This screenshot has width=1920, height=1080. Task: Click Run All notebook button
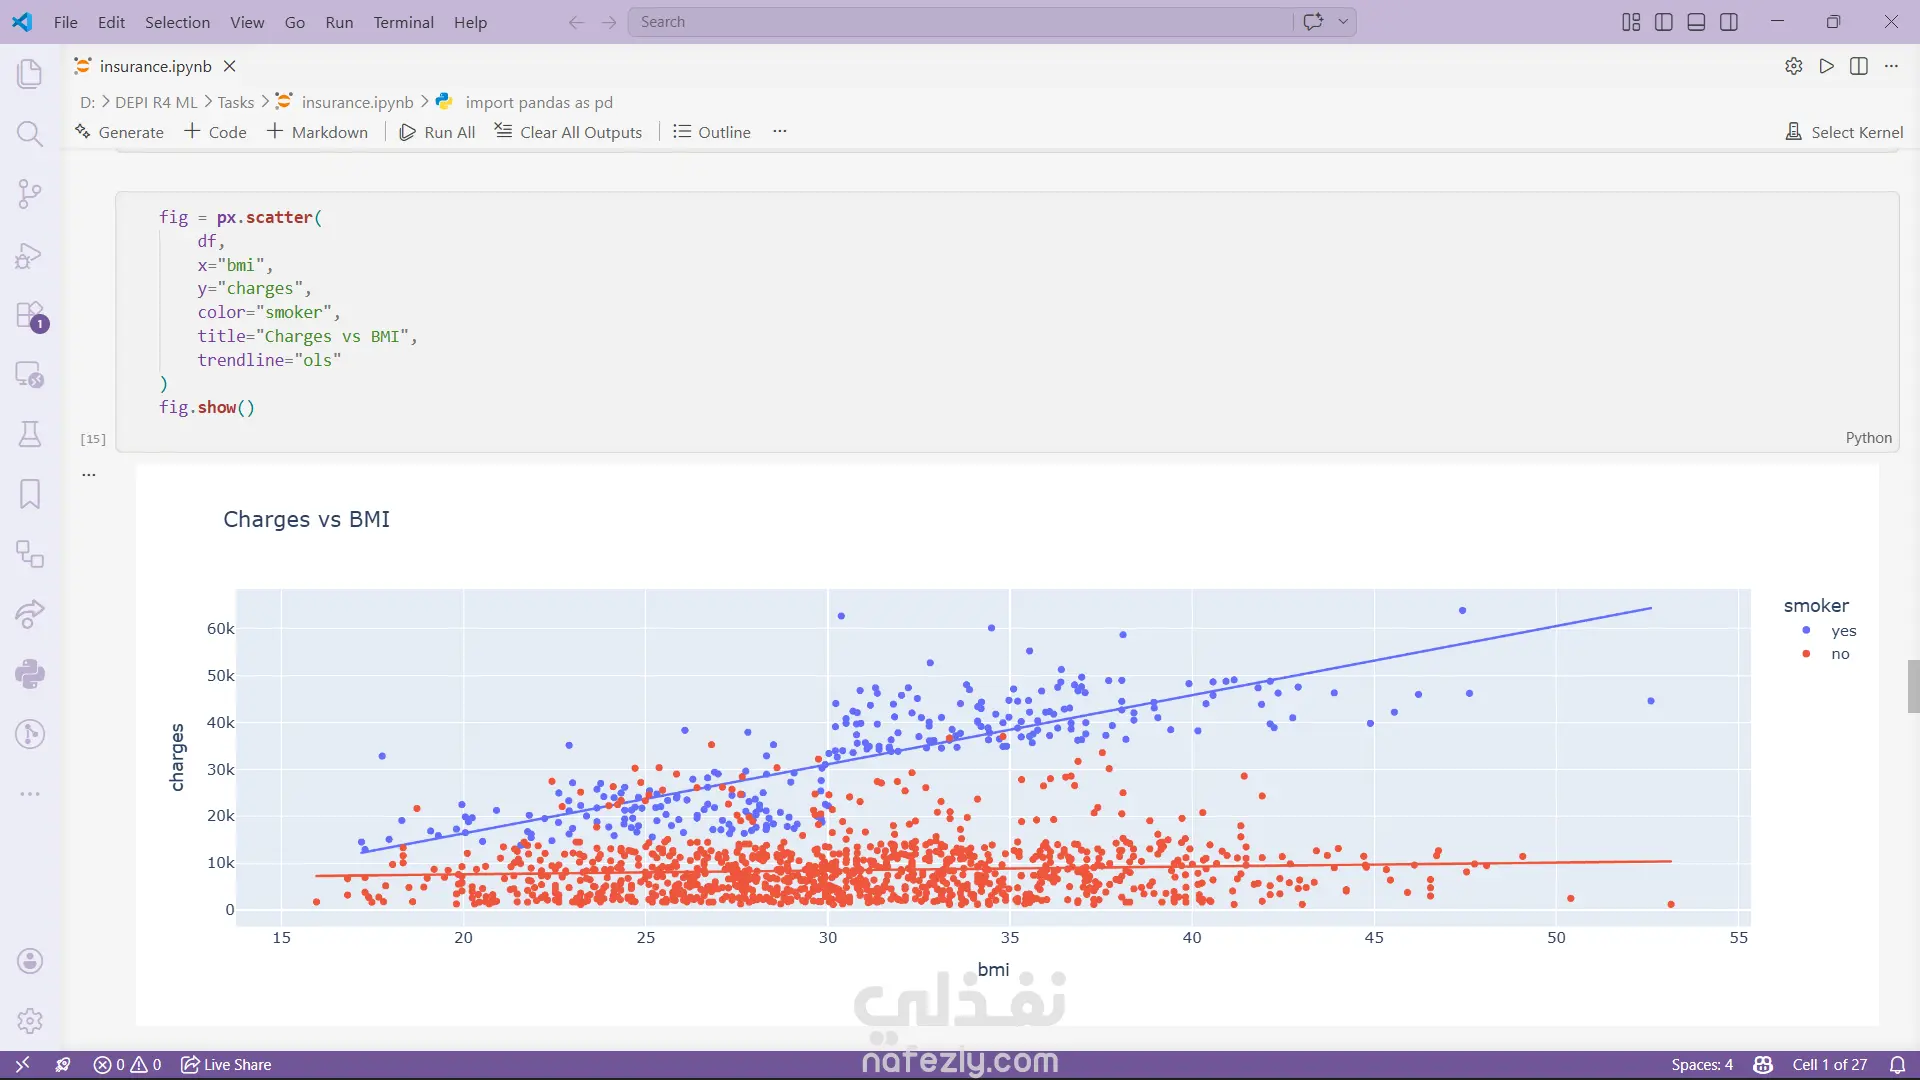pos(437,132)
